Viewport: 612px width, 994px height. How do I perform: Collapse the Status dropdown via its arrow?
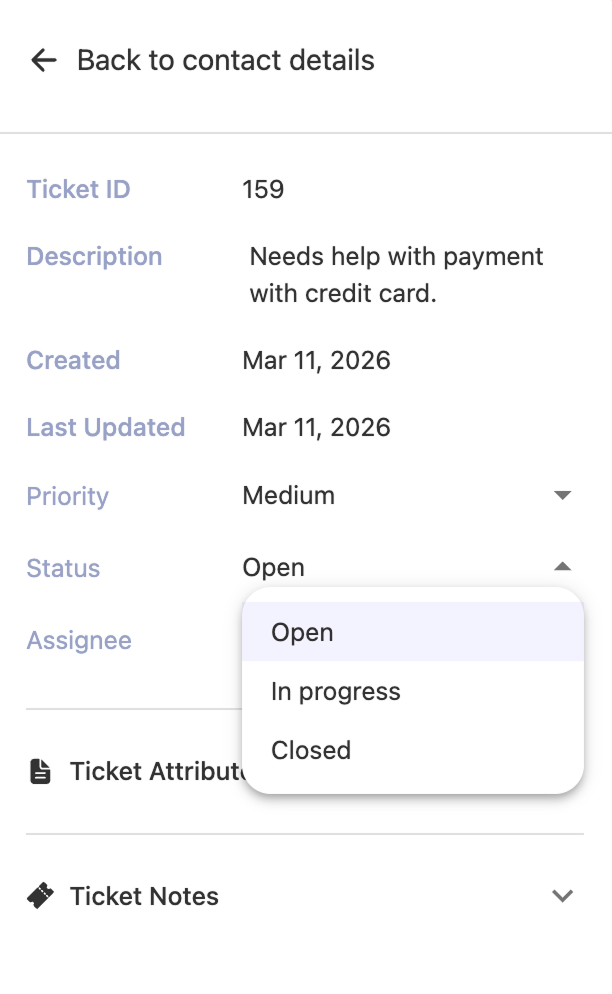coord(563,566)
